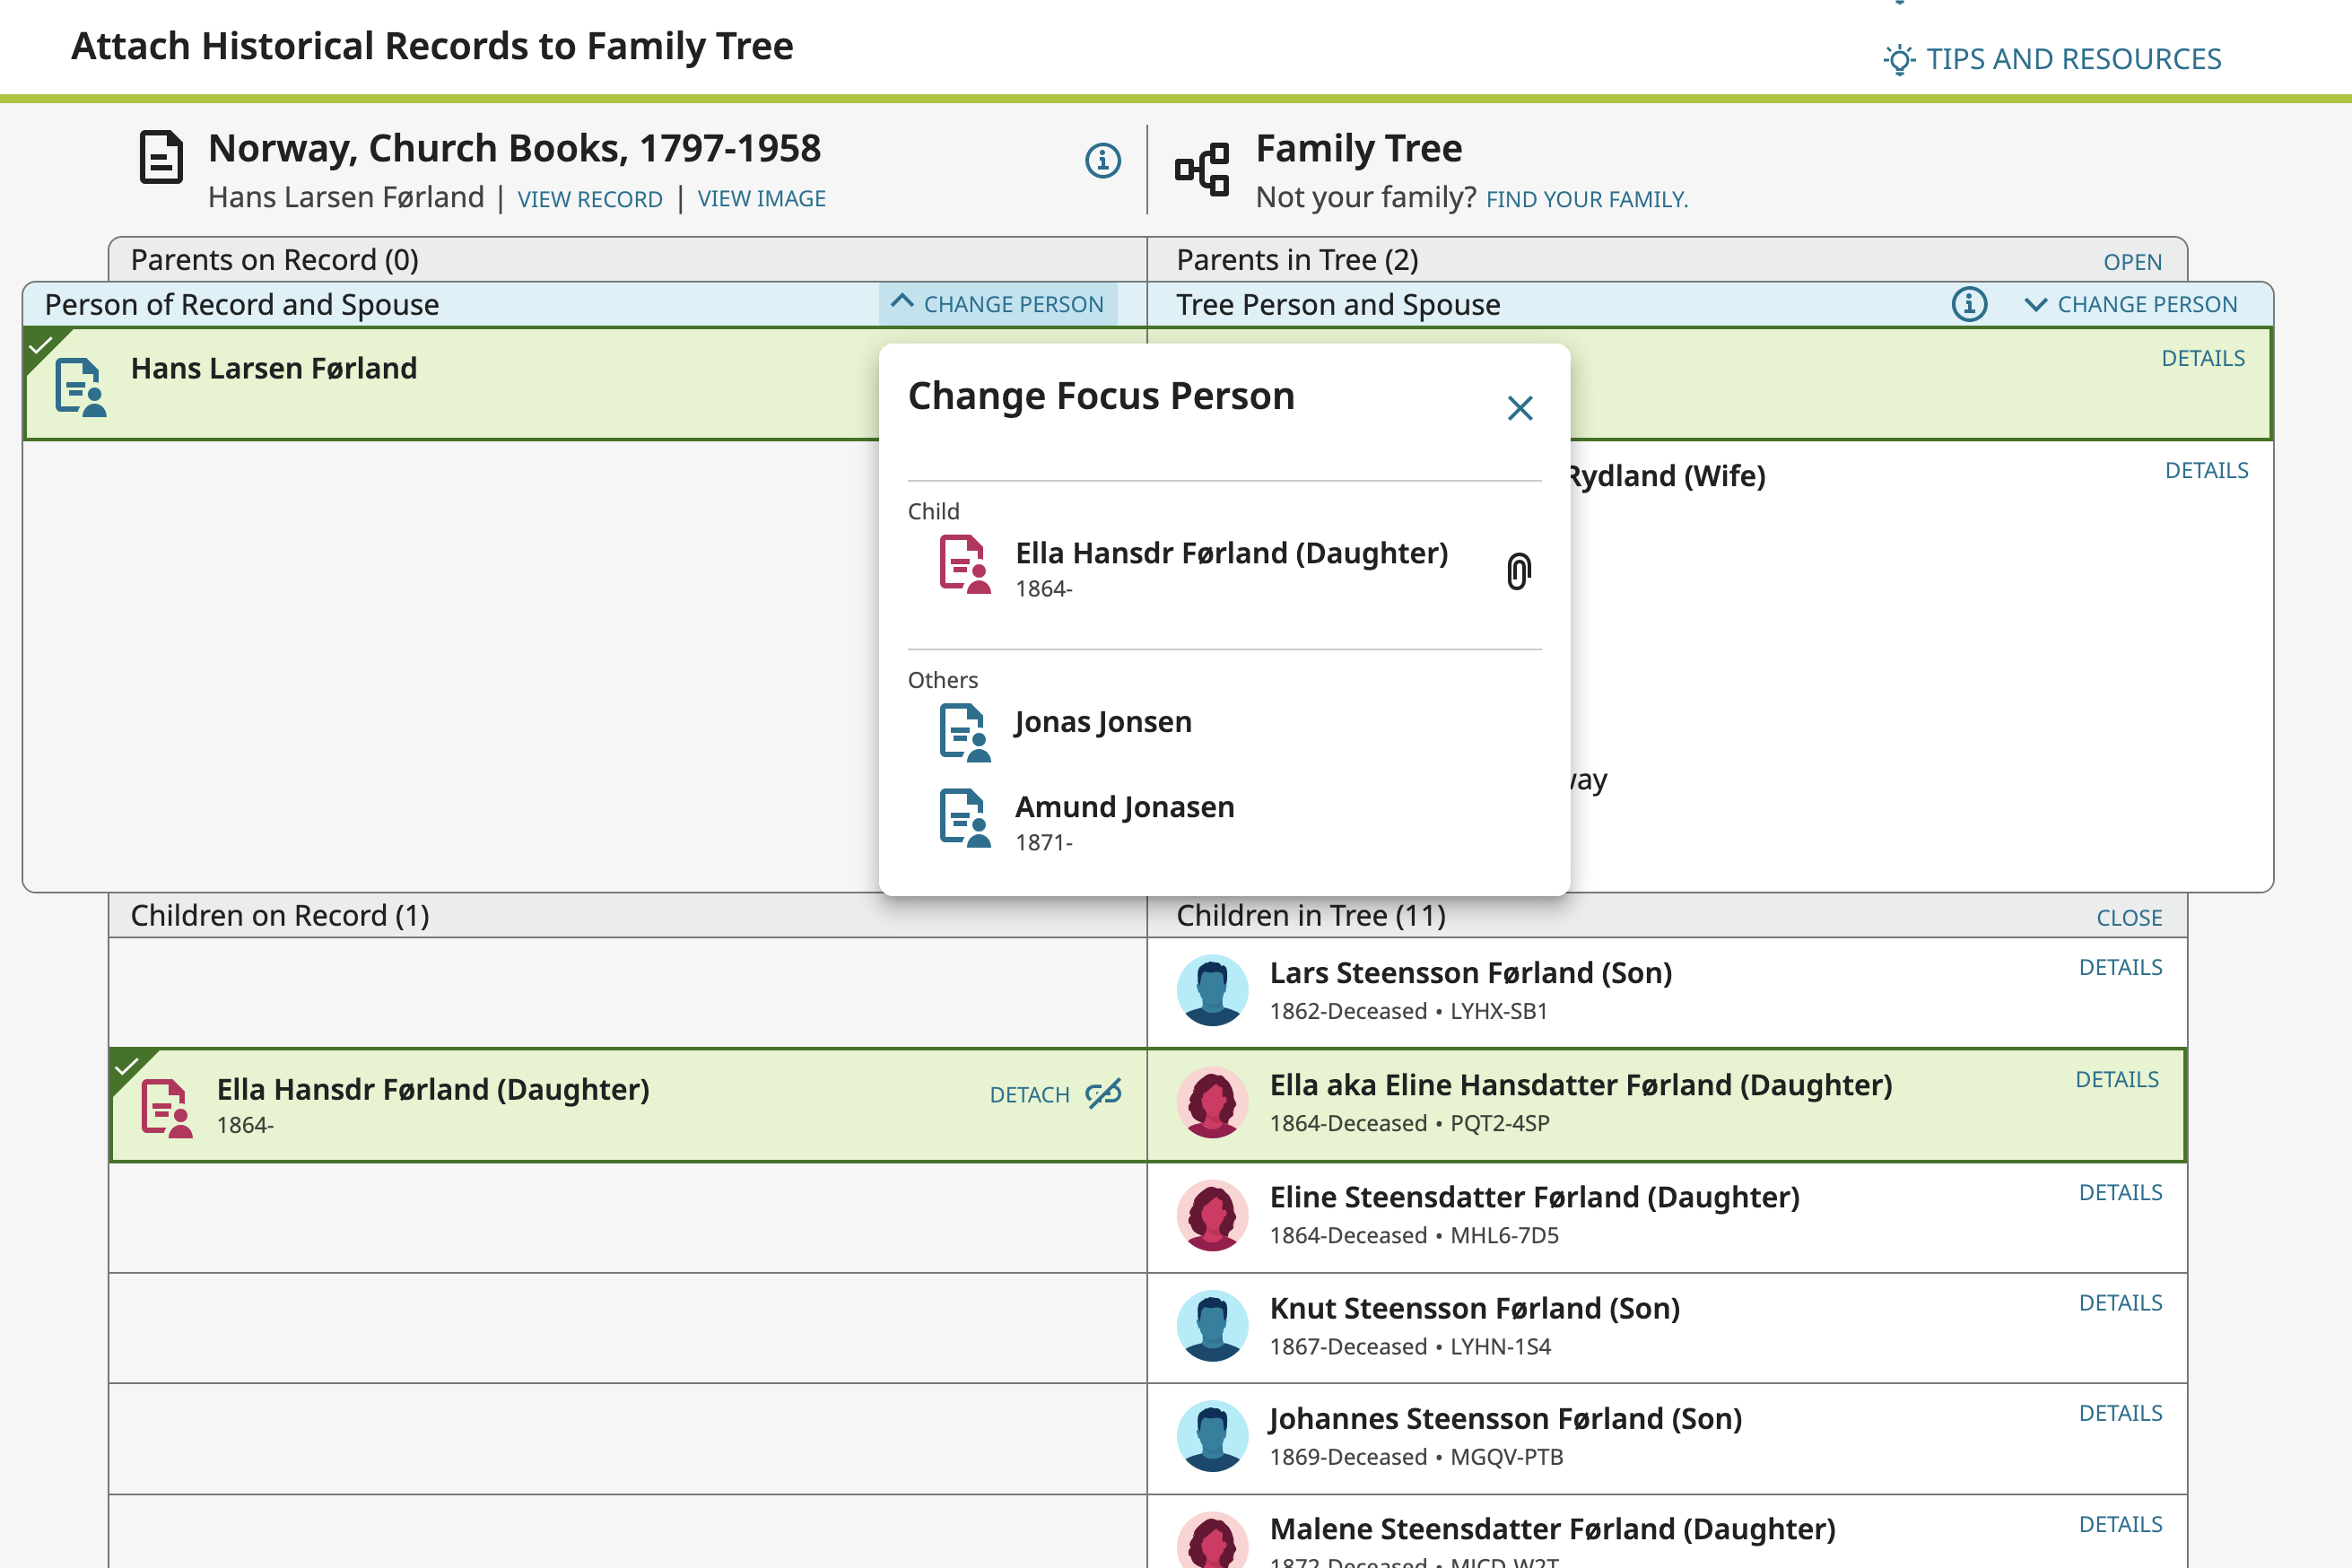Click Lars Steensson Førland's avatar
Viewport: 2352px width, 1568px height.
point(1212,990)
